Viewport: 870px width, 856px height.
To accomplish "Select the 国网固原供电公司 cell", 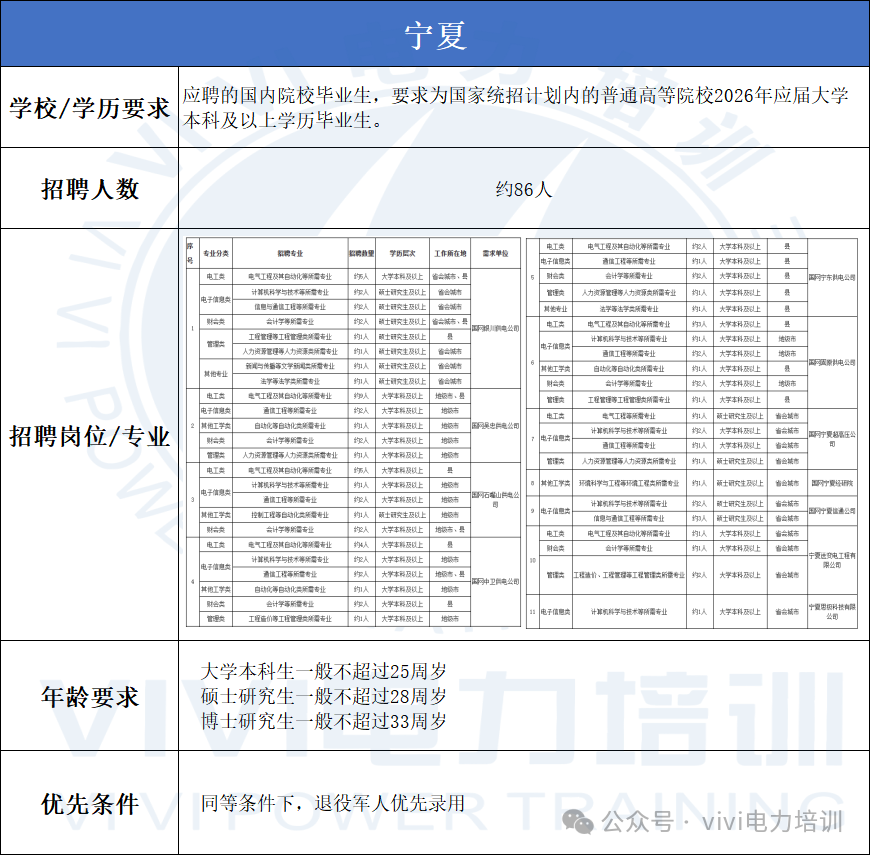I will [x=831, y=362].
